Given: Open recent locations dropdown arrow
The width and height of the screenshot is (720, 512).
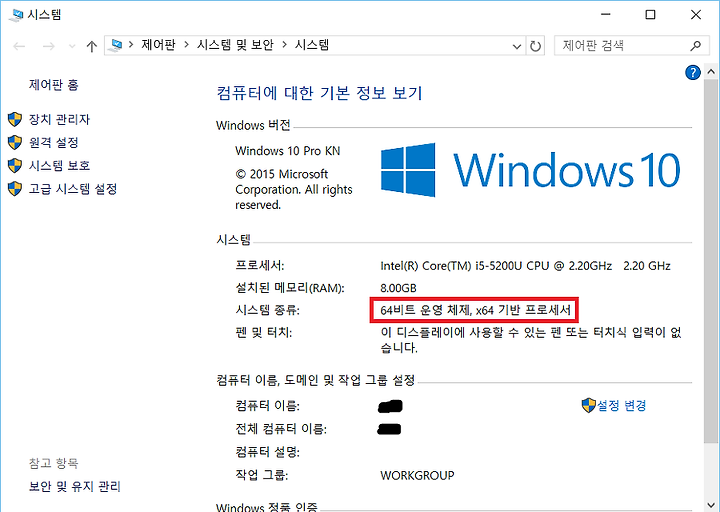Looking at the screenshot, I should point(72,46).
